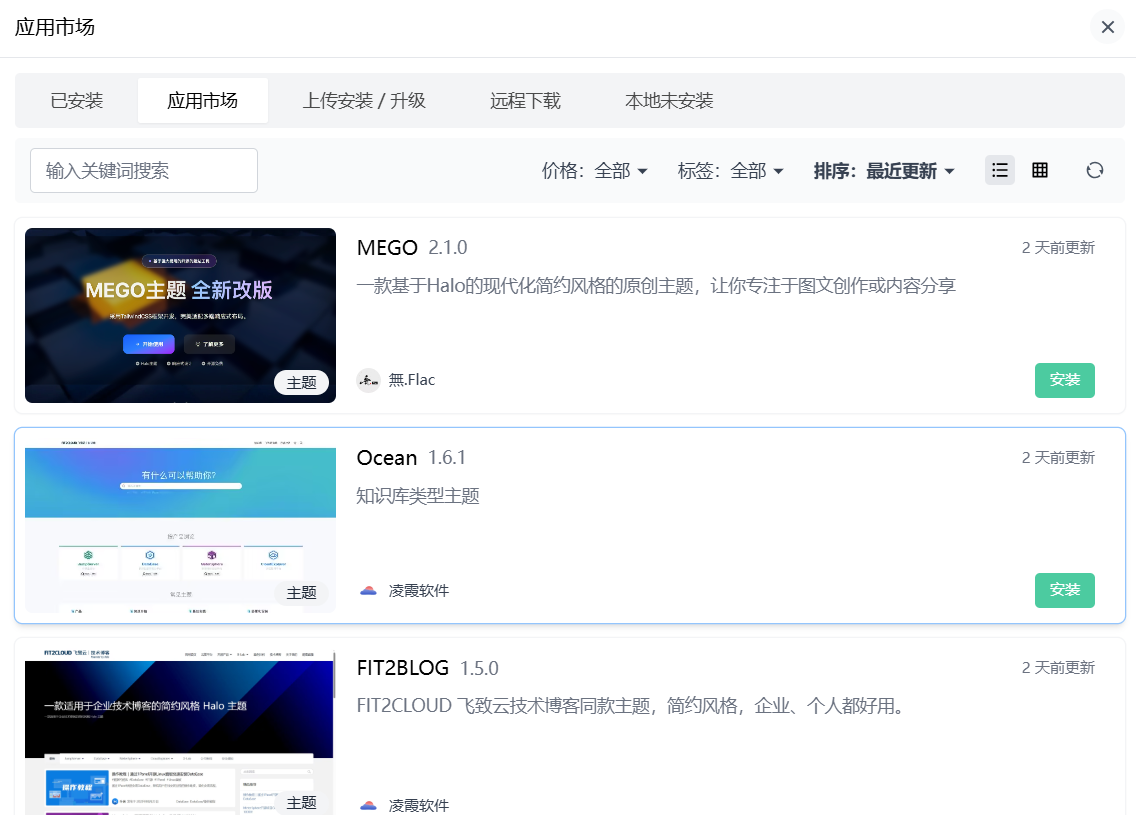This screenshot has width=1136, height=815.
Task: Click the FIT2BLOG title
Action: [403, 668]
